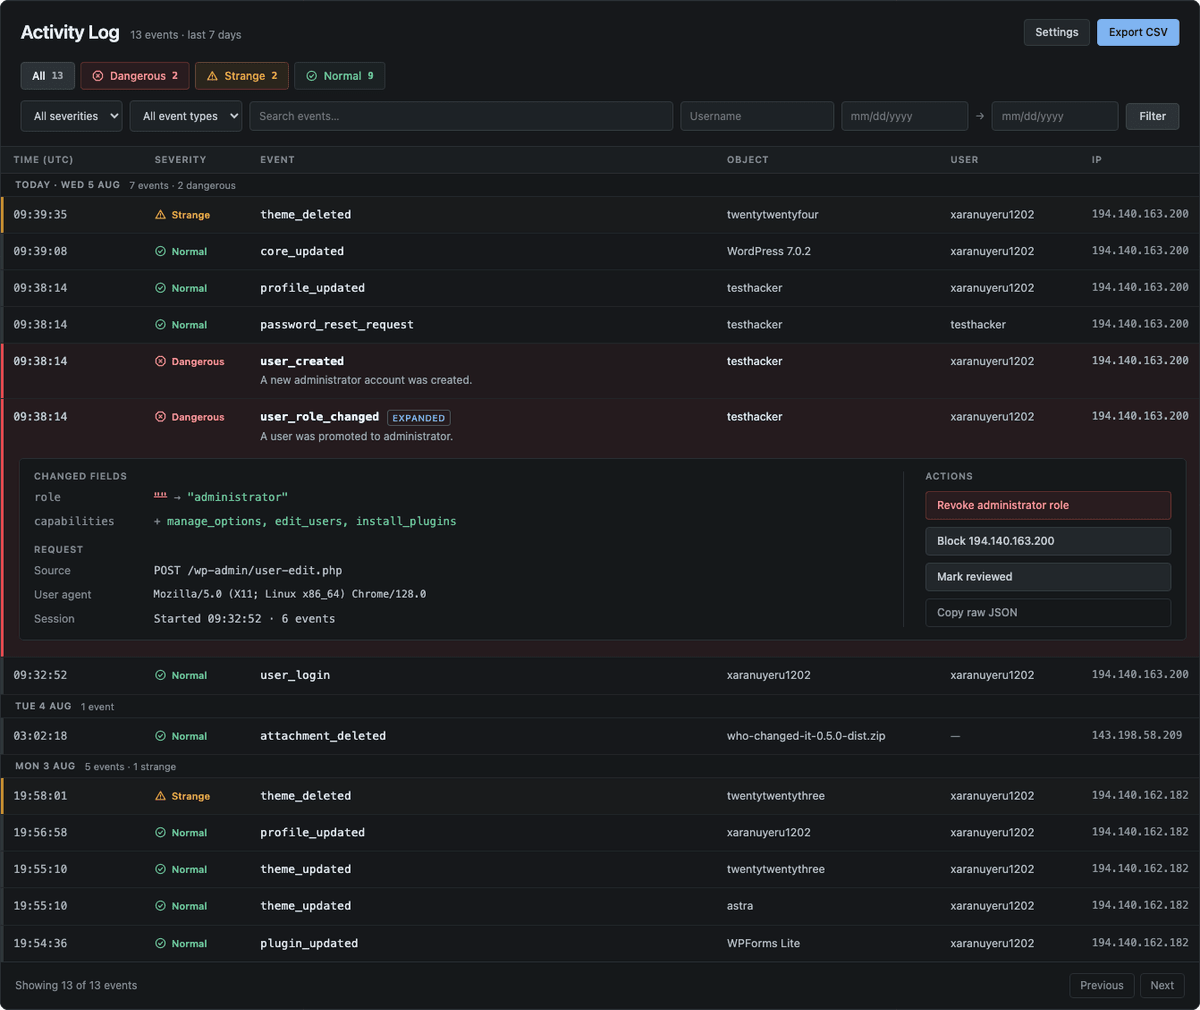Screen dimensions: 1200x1010
Task: Click the Normal check icon on user_login row
Action: pos(160,676)
